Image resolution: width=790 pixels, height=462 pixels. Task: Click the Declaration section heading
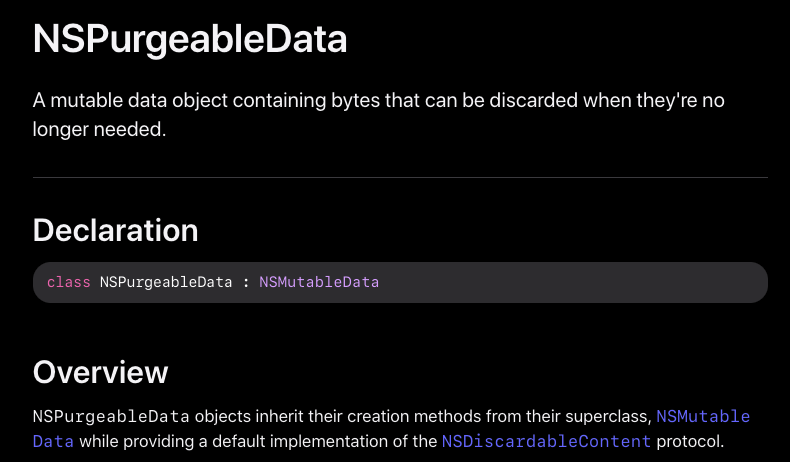(115, 229)
